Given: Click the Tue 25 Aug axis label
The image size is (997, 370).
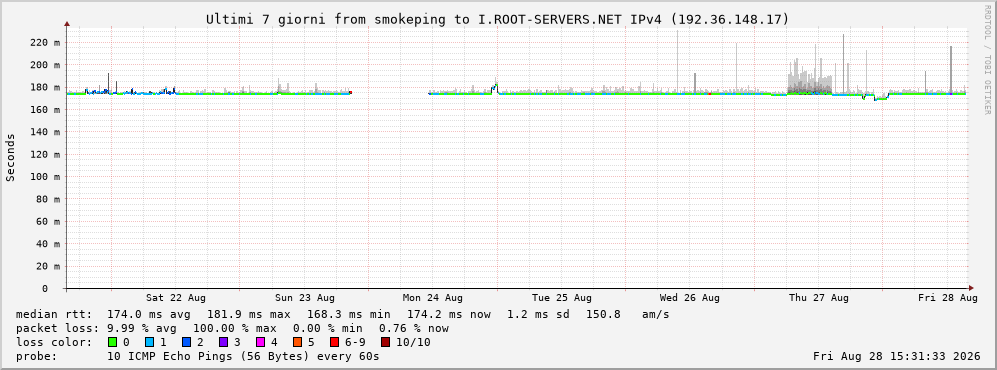Looking at the screenshot, I should coord(561,298).
